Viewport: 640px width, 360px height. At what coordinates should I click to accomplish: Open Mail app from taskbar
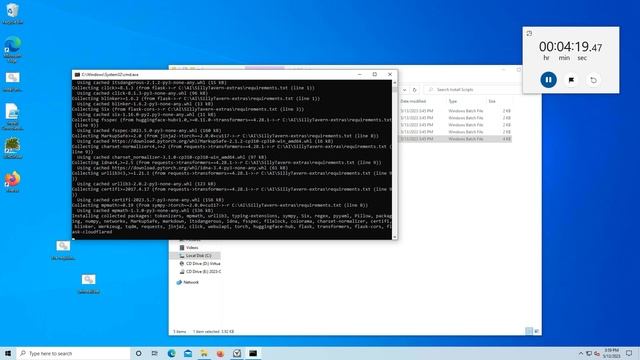tap(188, 353)
